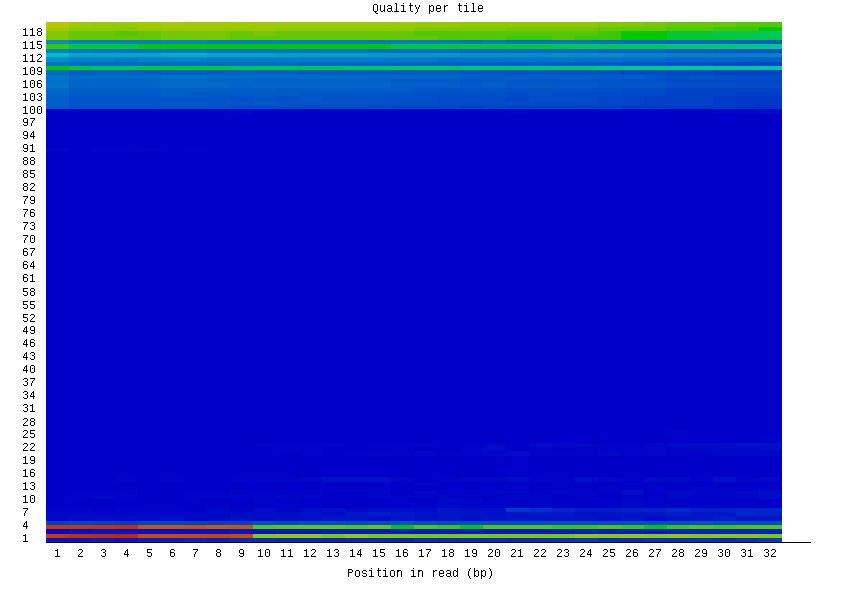The height and width of the screenshot is (591, 861).
Task: Click the 'Quality per tile' chart title
Action: pyautogui.click(x=428, y=8)
